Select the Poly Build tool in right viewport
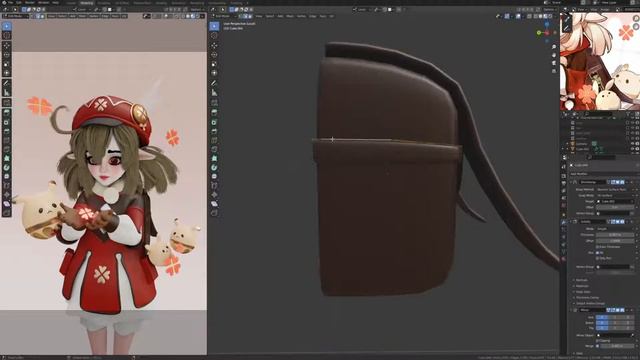This screenshot has height=360, width=640. [214, 158]
